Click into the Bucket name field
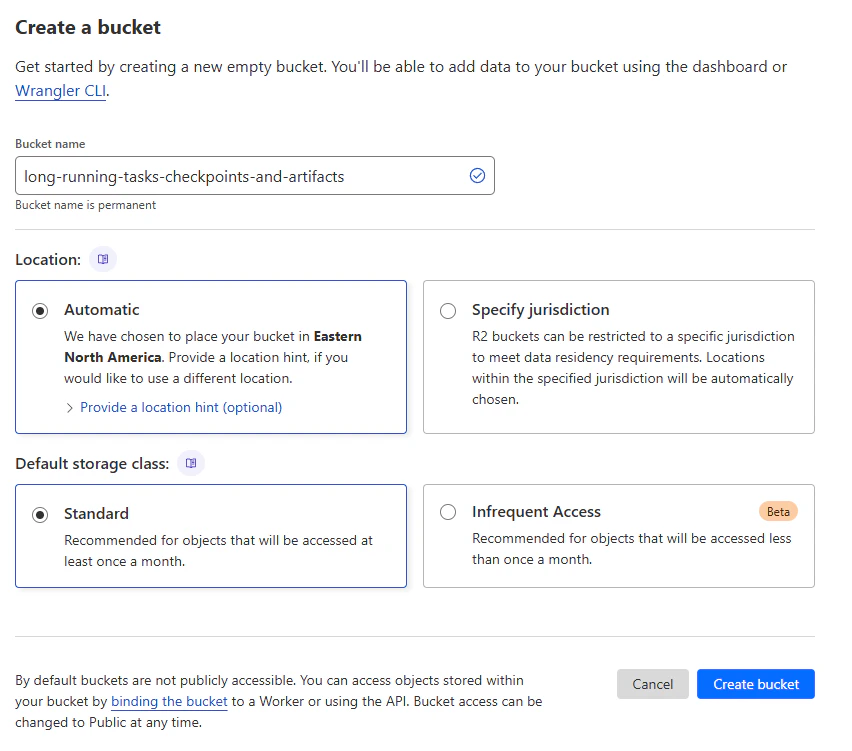 255,176
